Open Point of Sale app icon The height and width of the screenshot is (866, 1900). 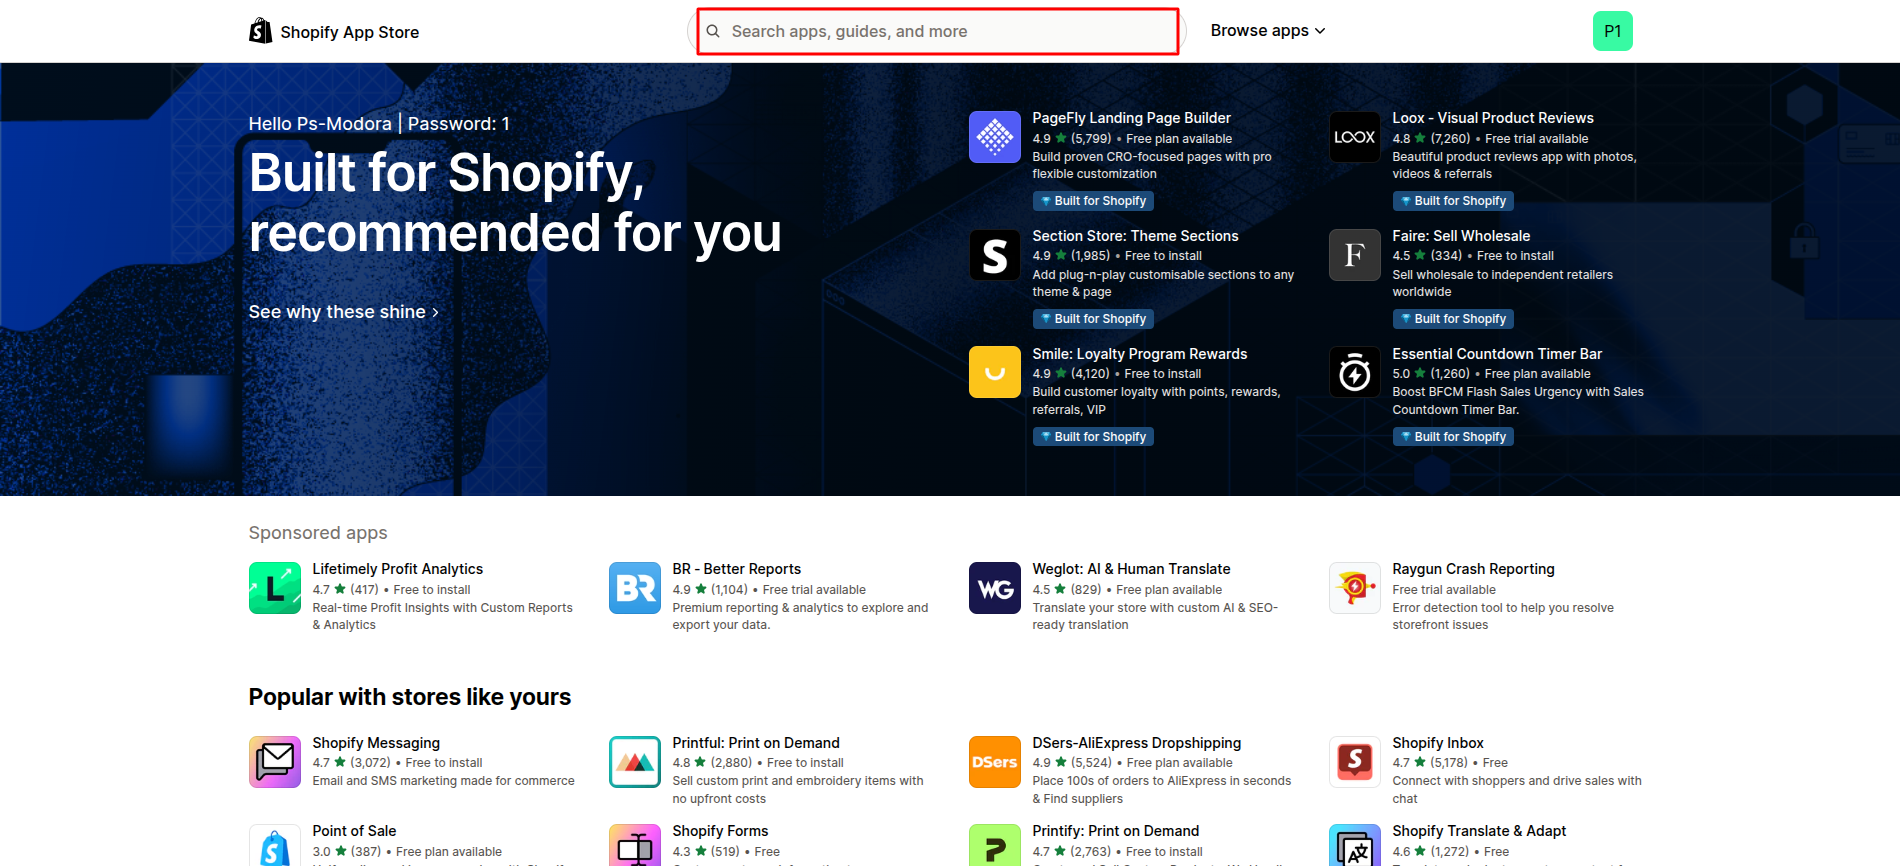[x=274, y=845]
